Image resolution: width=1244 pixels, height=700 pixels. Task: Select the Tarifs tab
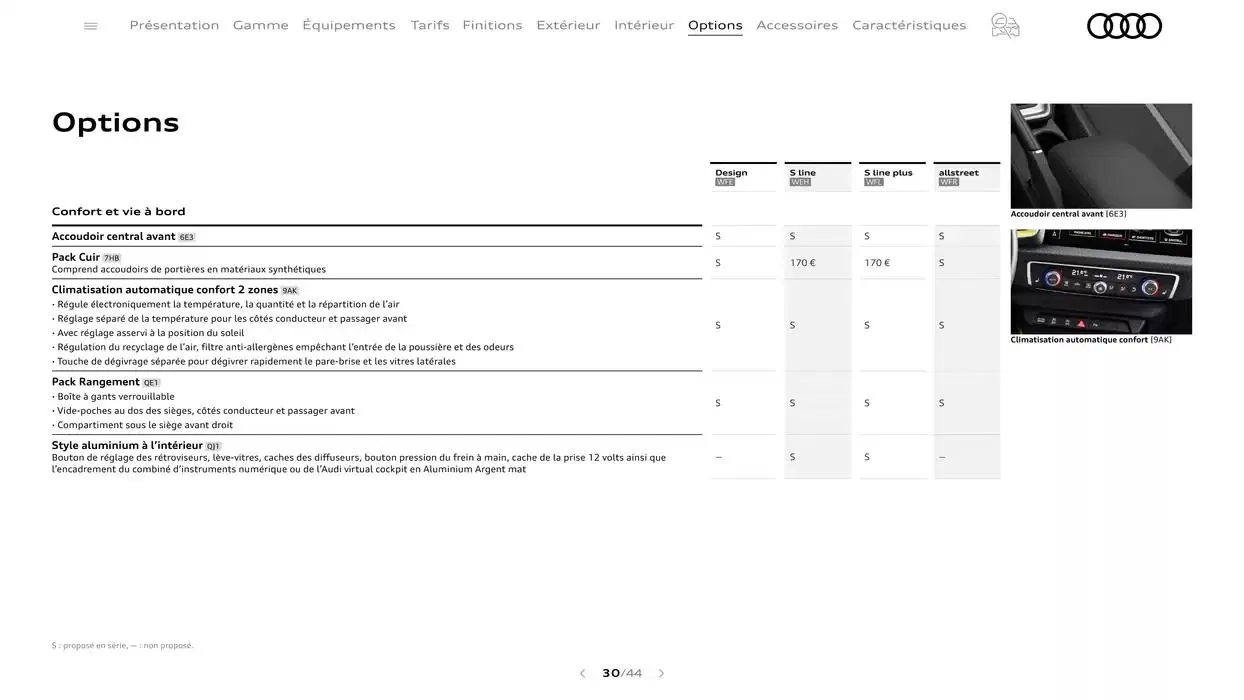[x=429, y=25]
